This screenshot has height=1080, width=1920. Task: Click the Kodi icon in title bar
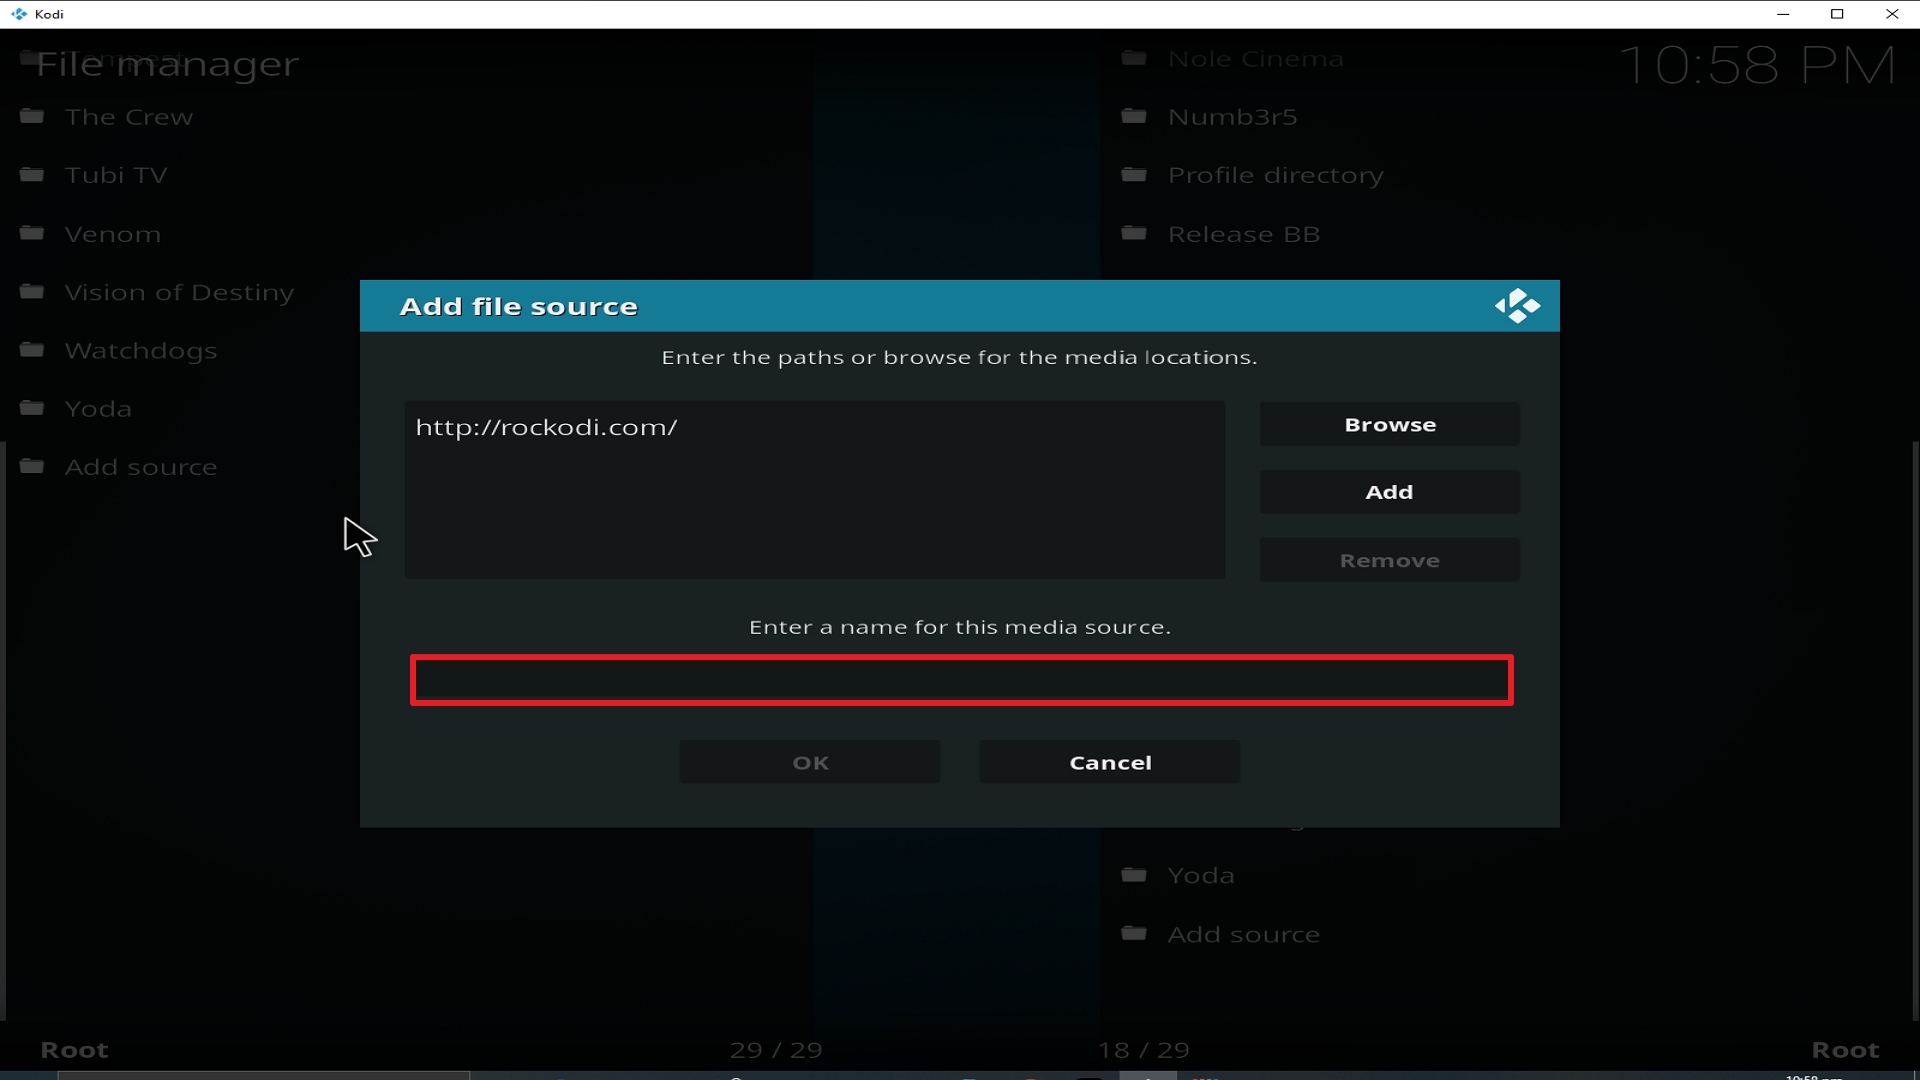coord(19,14)
